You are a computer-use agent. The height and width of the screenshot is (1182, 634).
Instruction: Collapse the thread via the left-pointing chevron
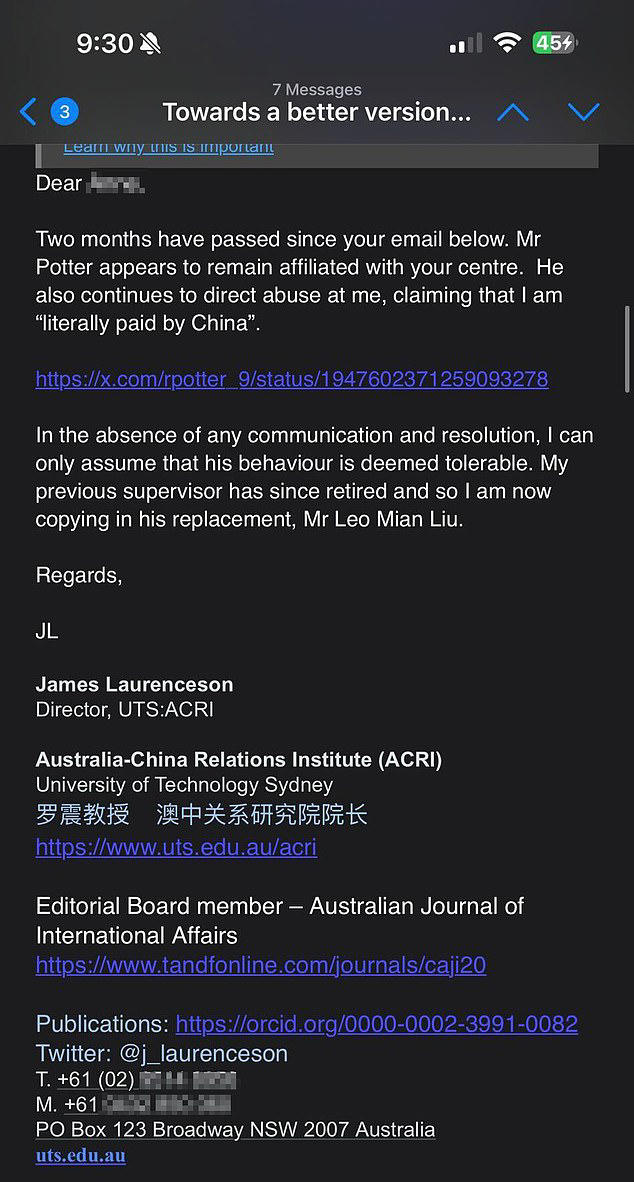coord(27,112)
